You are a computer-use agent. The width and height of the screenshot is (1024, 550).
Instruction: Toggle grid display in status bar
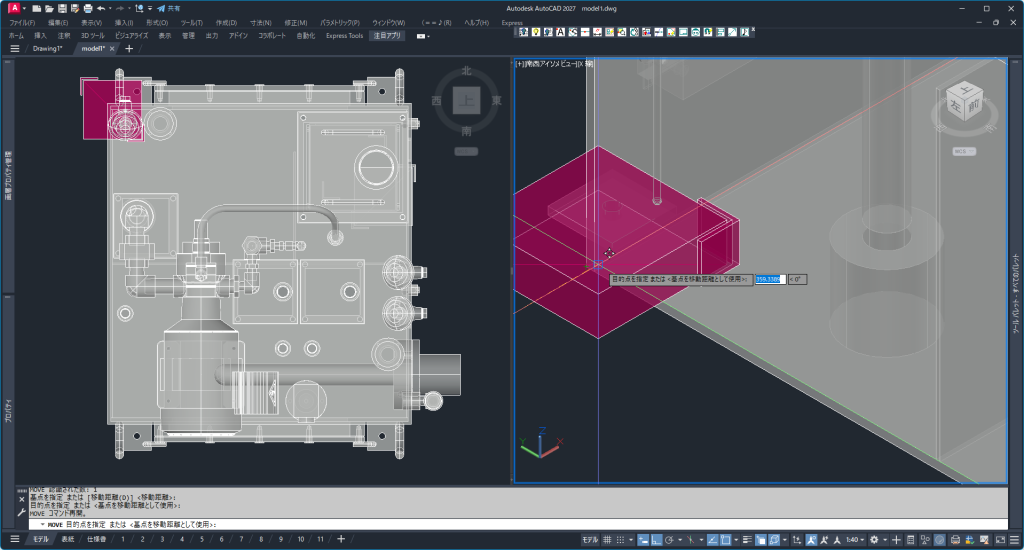pyautogui.click(x=606, y=540)
